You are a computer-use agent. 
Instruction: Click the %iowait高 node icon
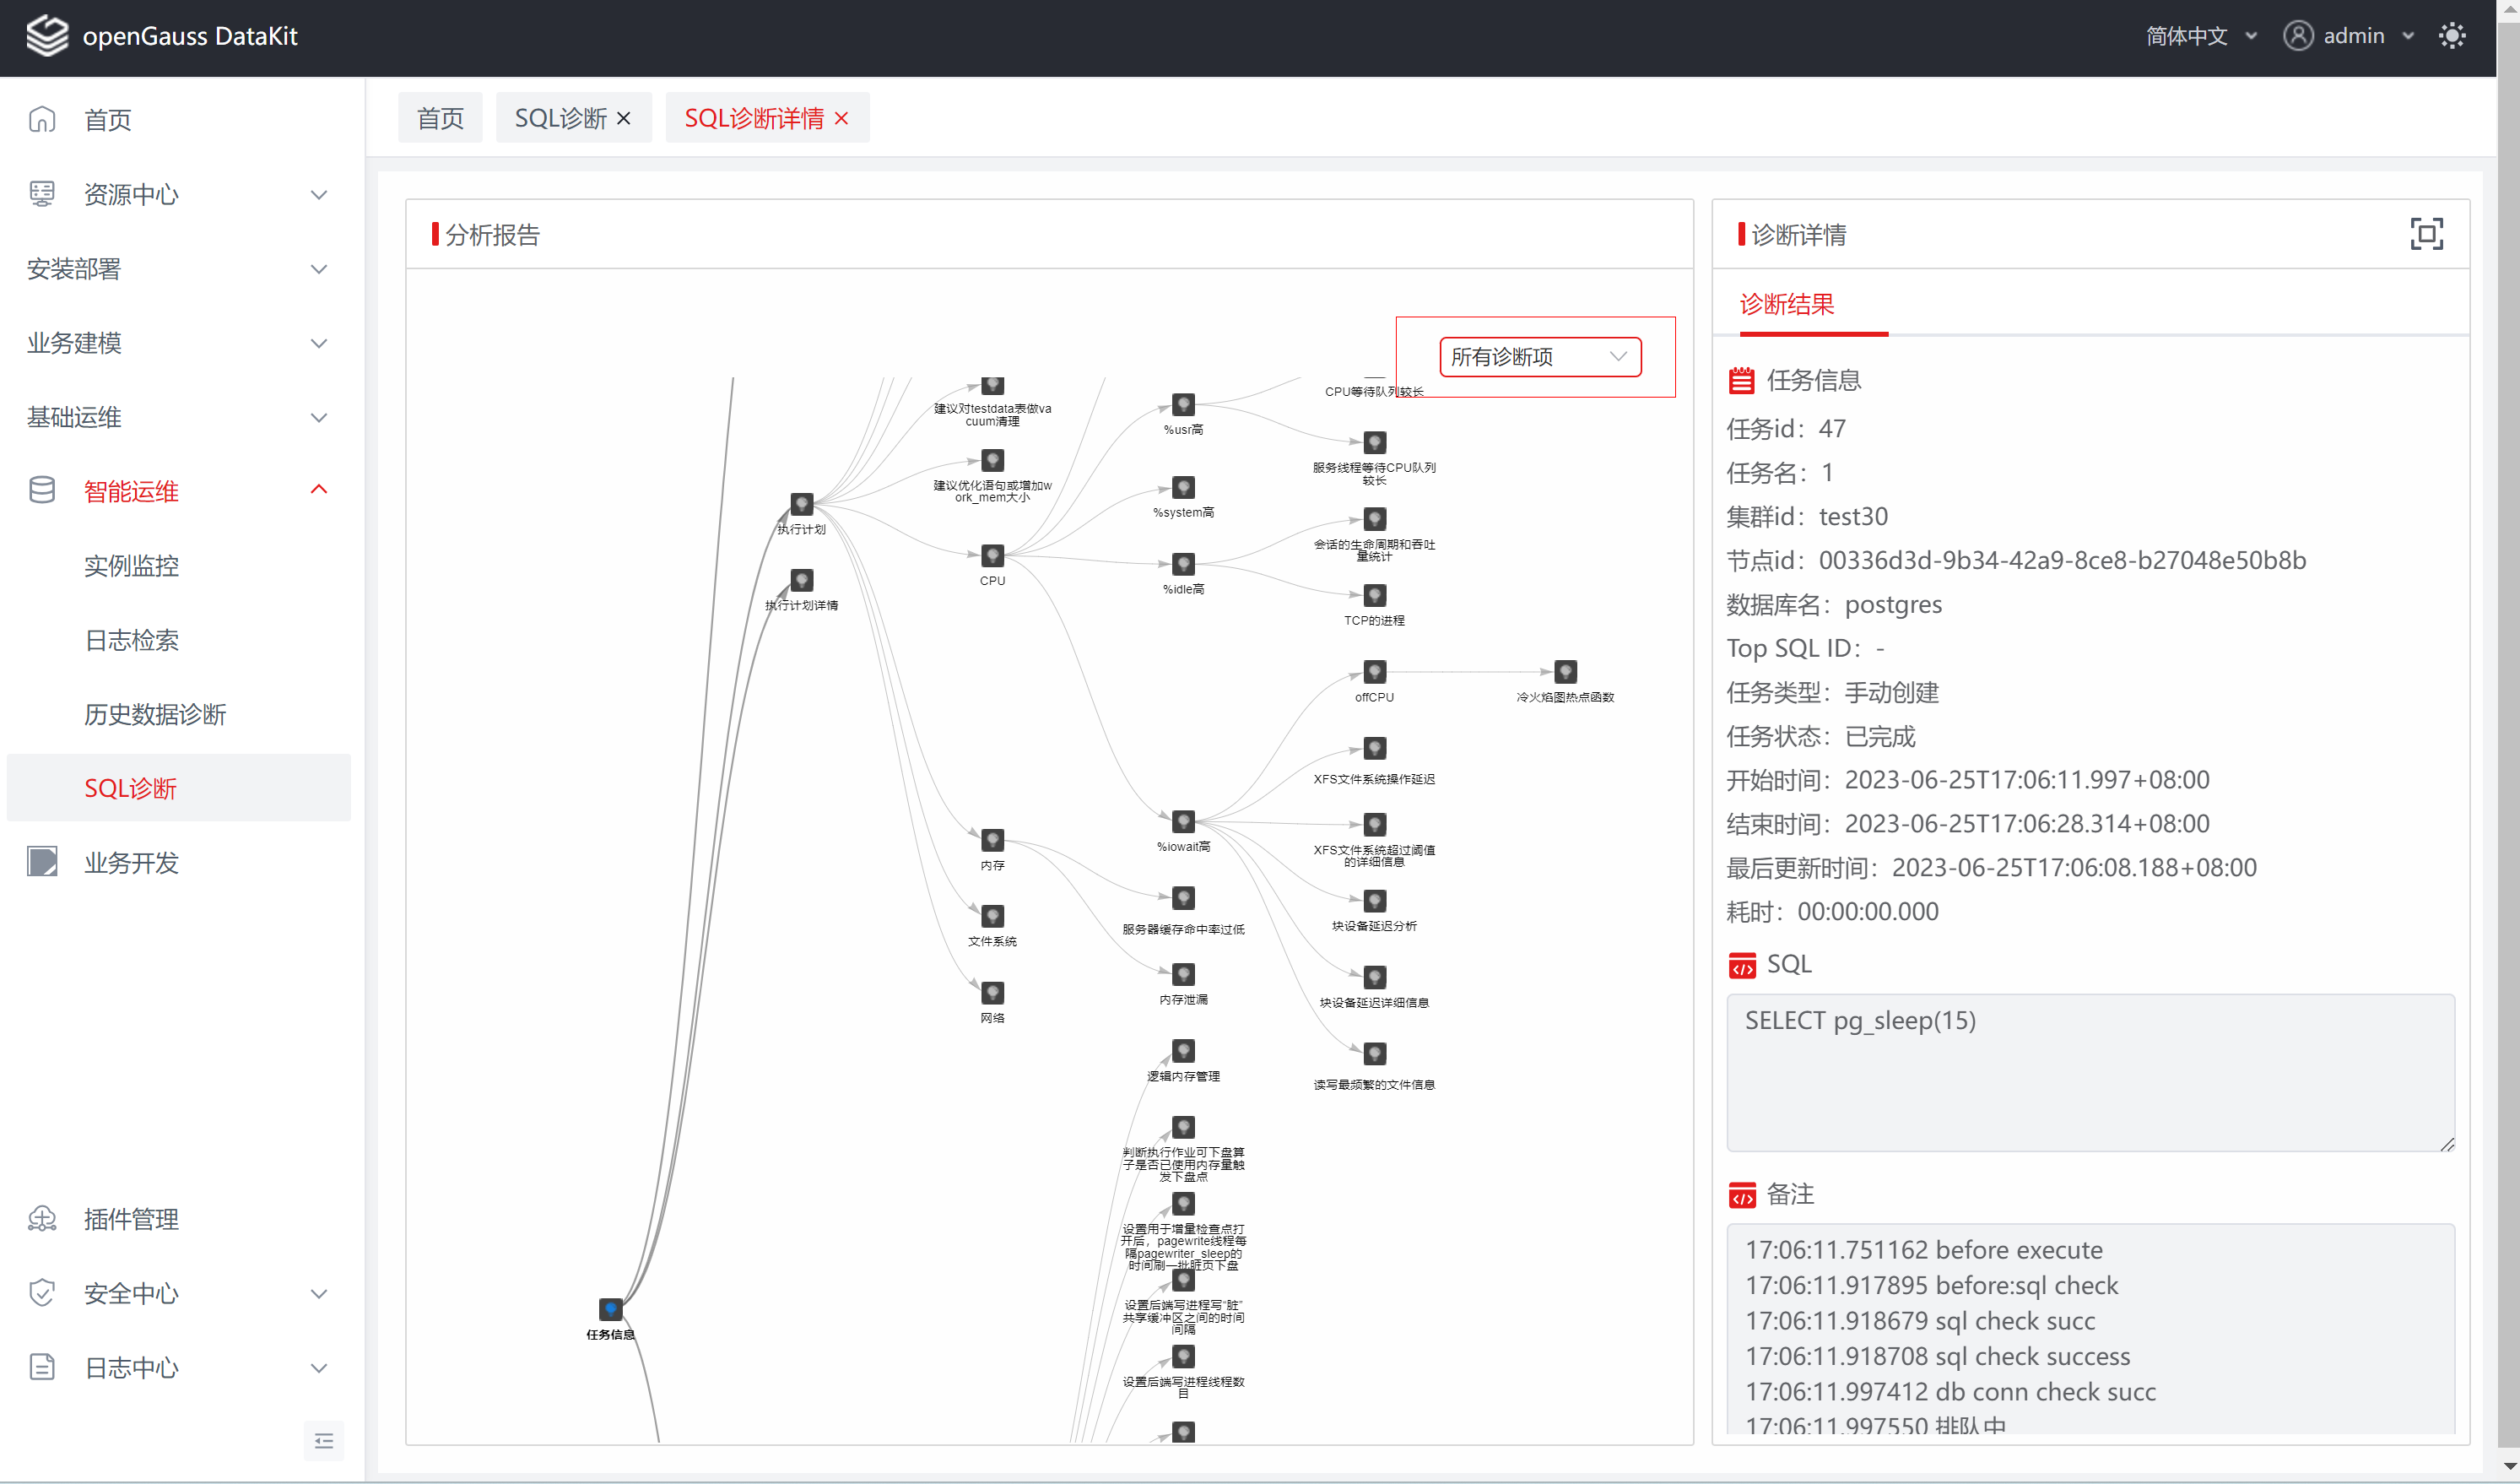pos(1182,821)
